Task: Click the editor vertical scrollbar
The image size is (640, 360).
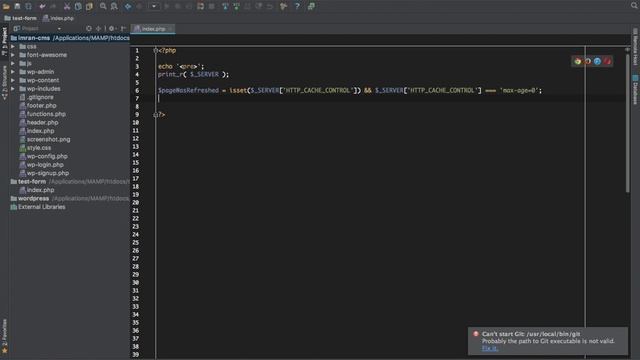Action: point(627,122)
